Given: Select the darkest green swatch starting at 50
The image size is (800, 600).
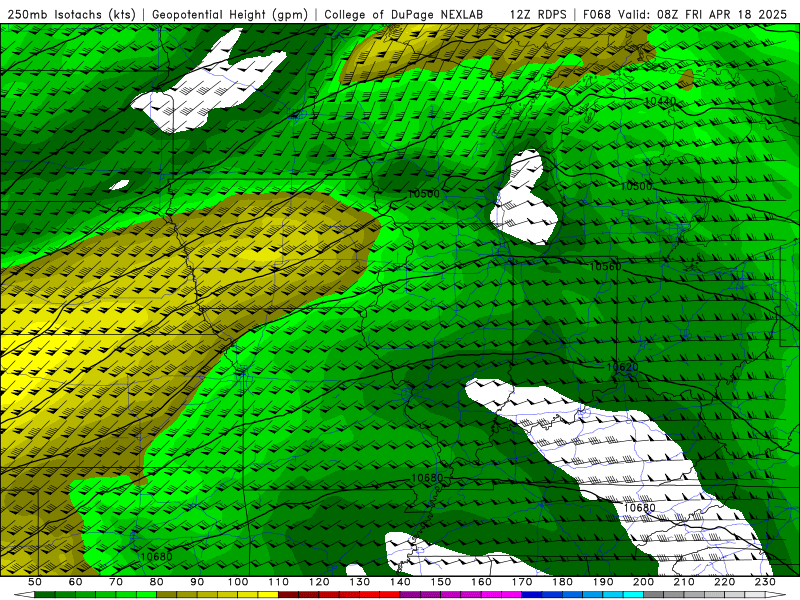Looking at the screenshot, I should (x=45, y=595).
